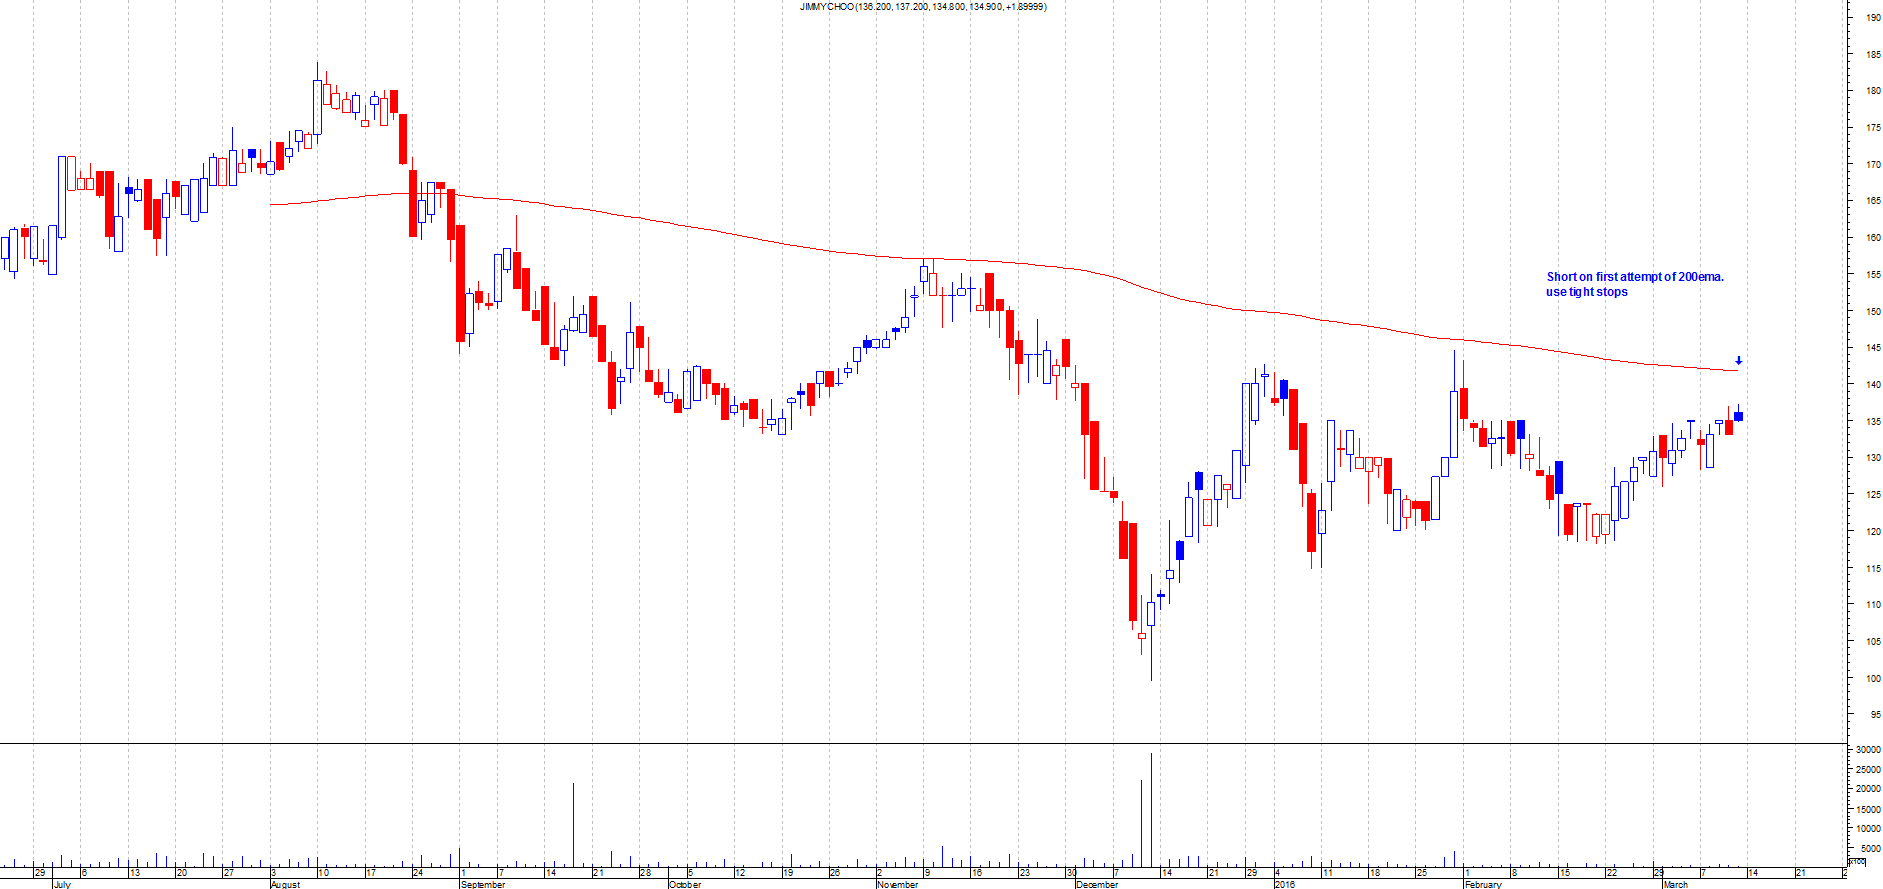Click the October label on the date axis
The height and width of the screenshot is (889, 1883).
pos(685,884)
